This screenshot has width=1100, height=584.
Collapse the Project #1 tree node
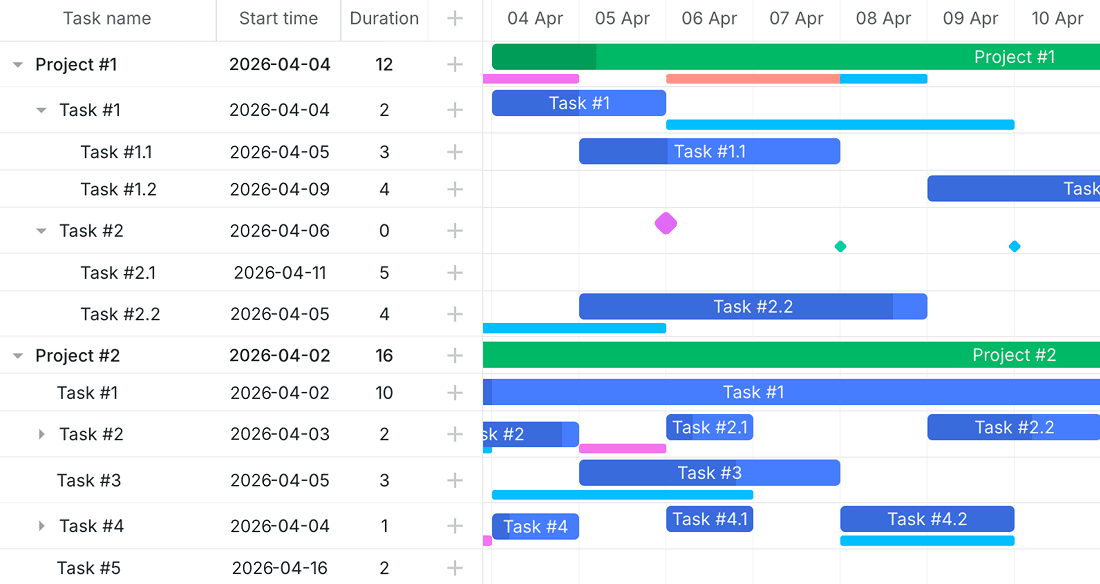18,65
